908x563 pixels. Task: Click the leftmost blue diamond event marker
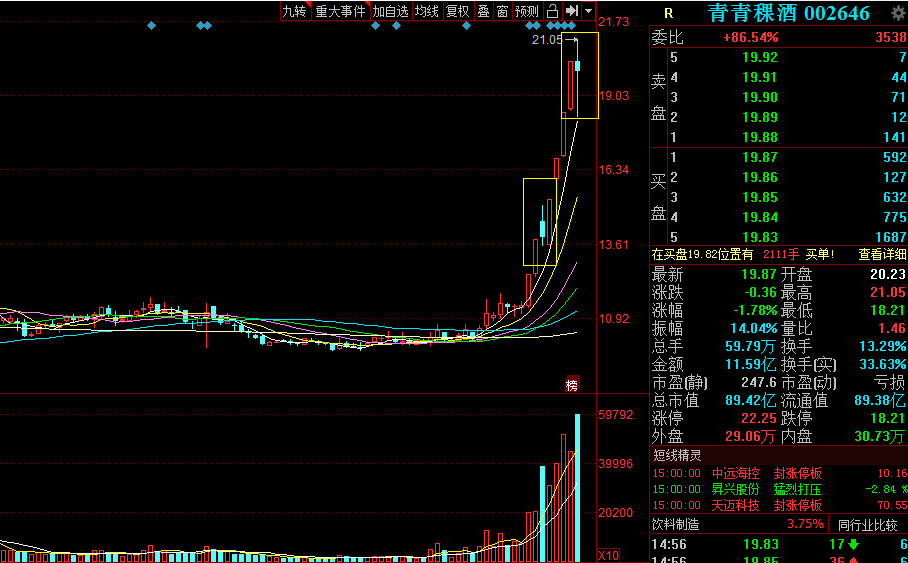[x=151, y=25]
